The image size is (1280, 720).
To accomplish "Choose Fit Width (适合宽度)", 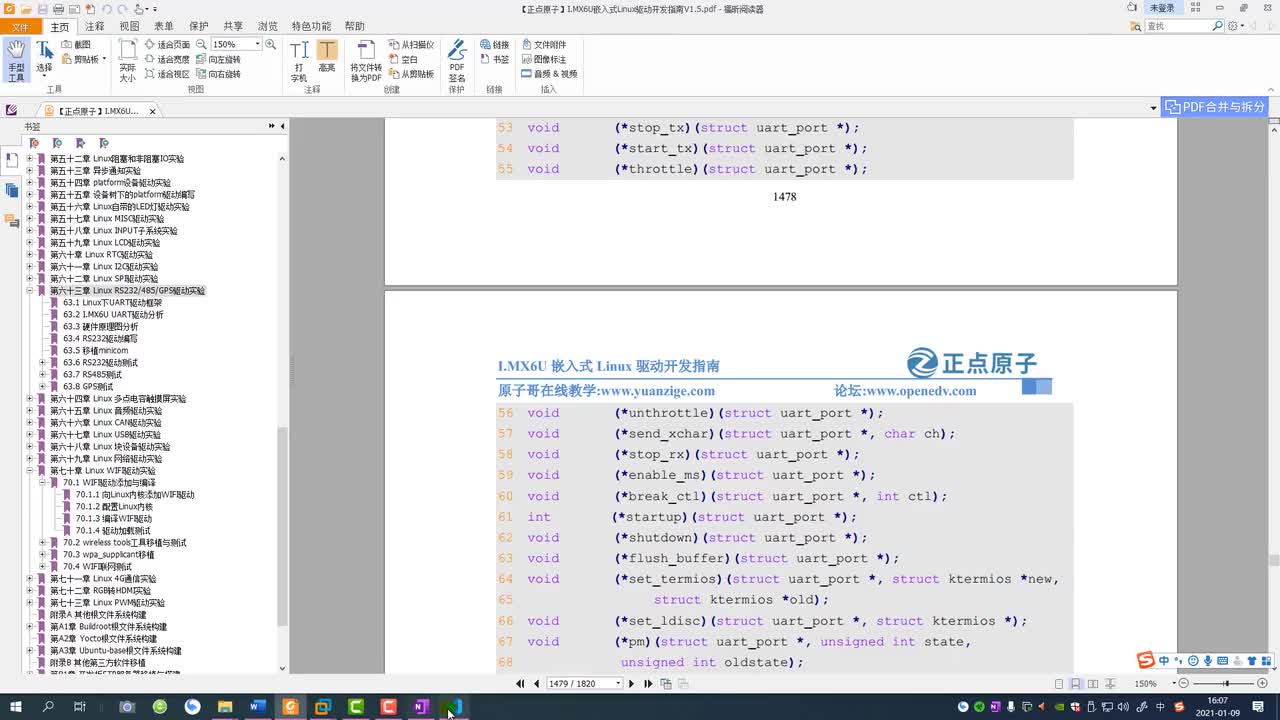I will pos(166,59).
